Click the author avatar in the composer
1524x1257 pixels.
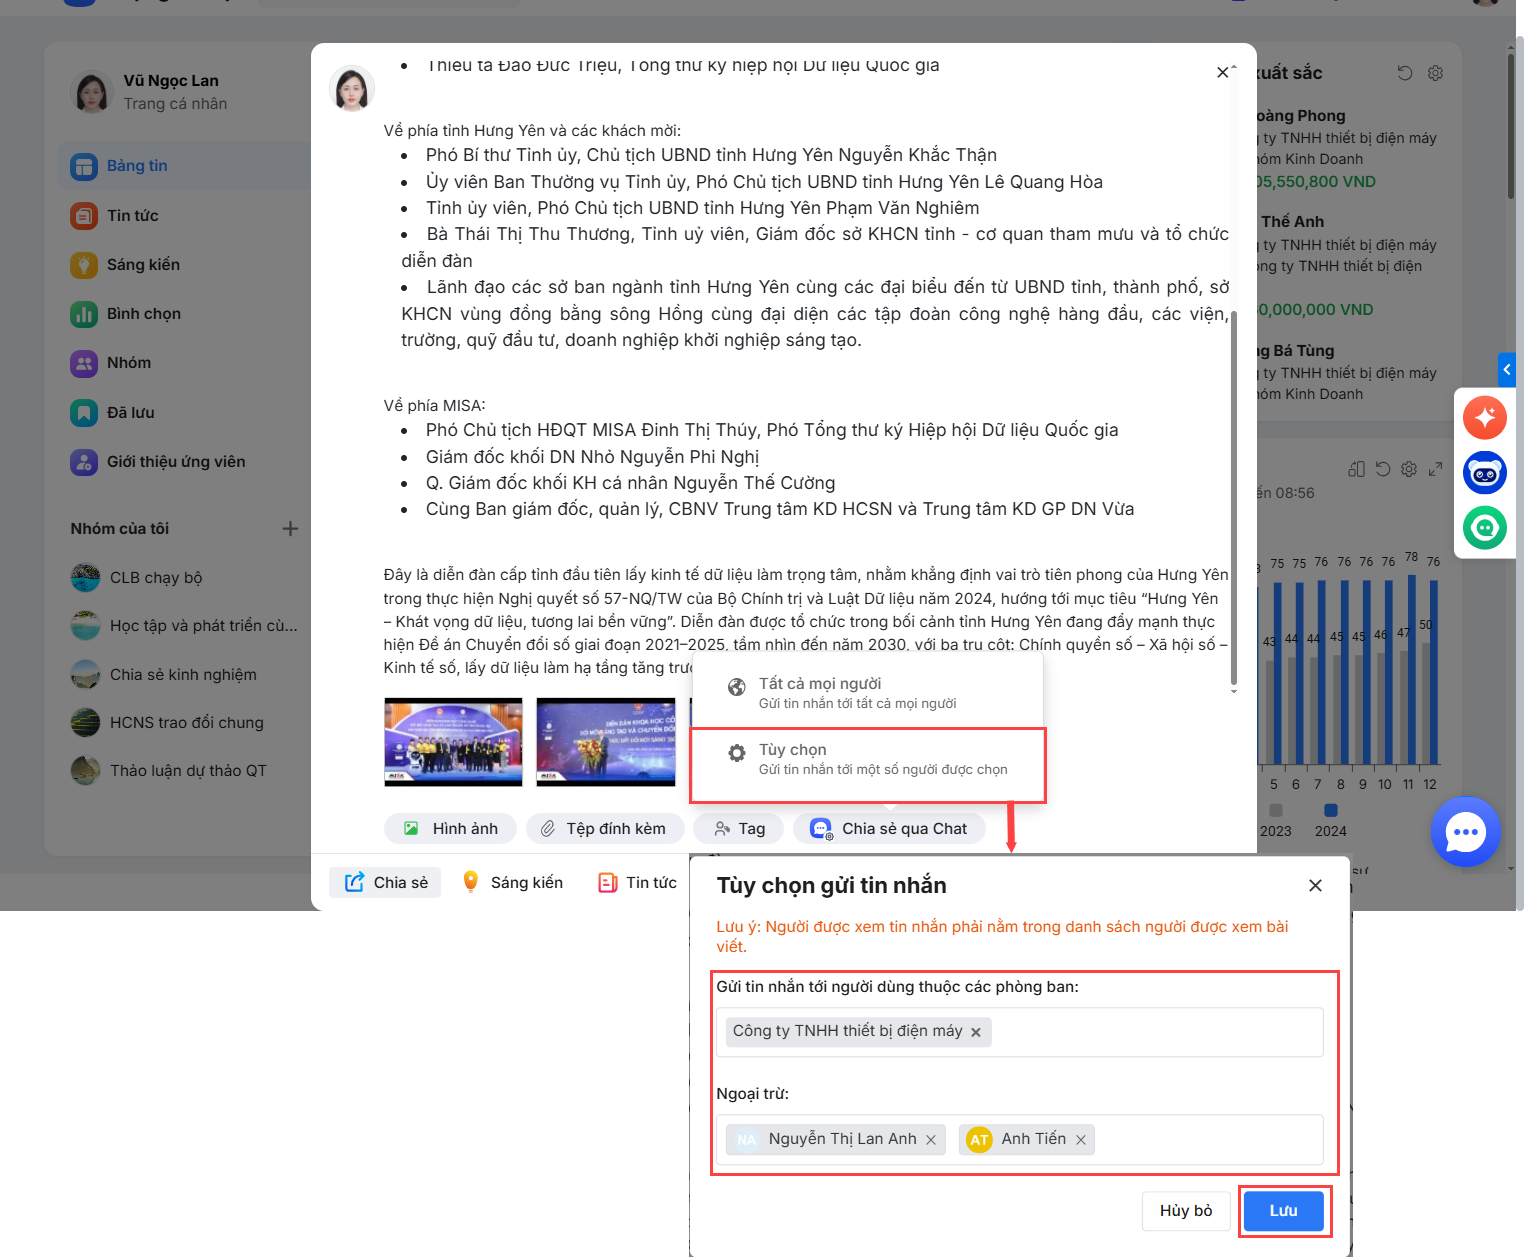coord(352,89)
